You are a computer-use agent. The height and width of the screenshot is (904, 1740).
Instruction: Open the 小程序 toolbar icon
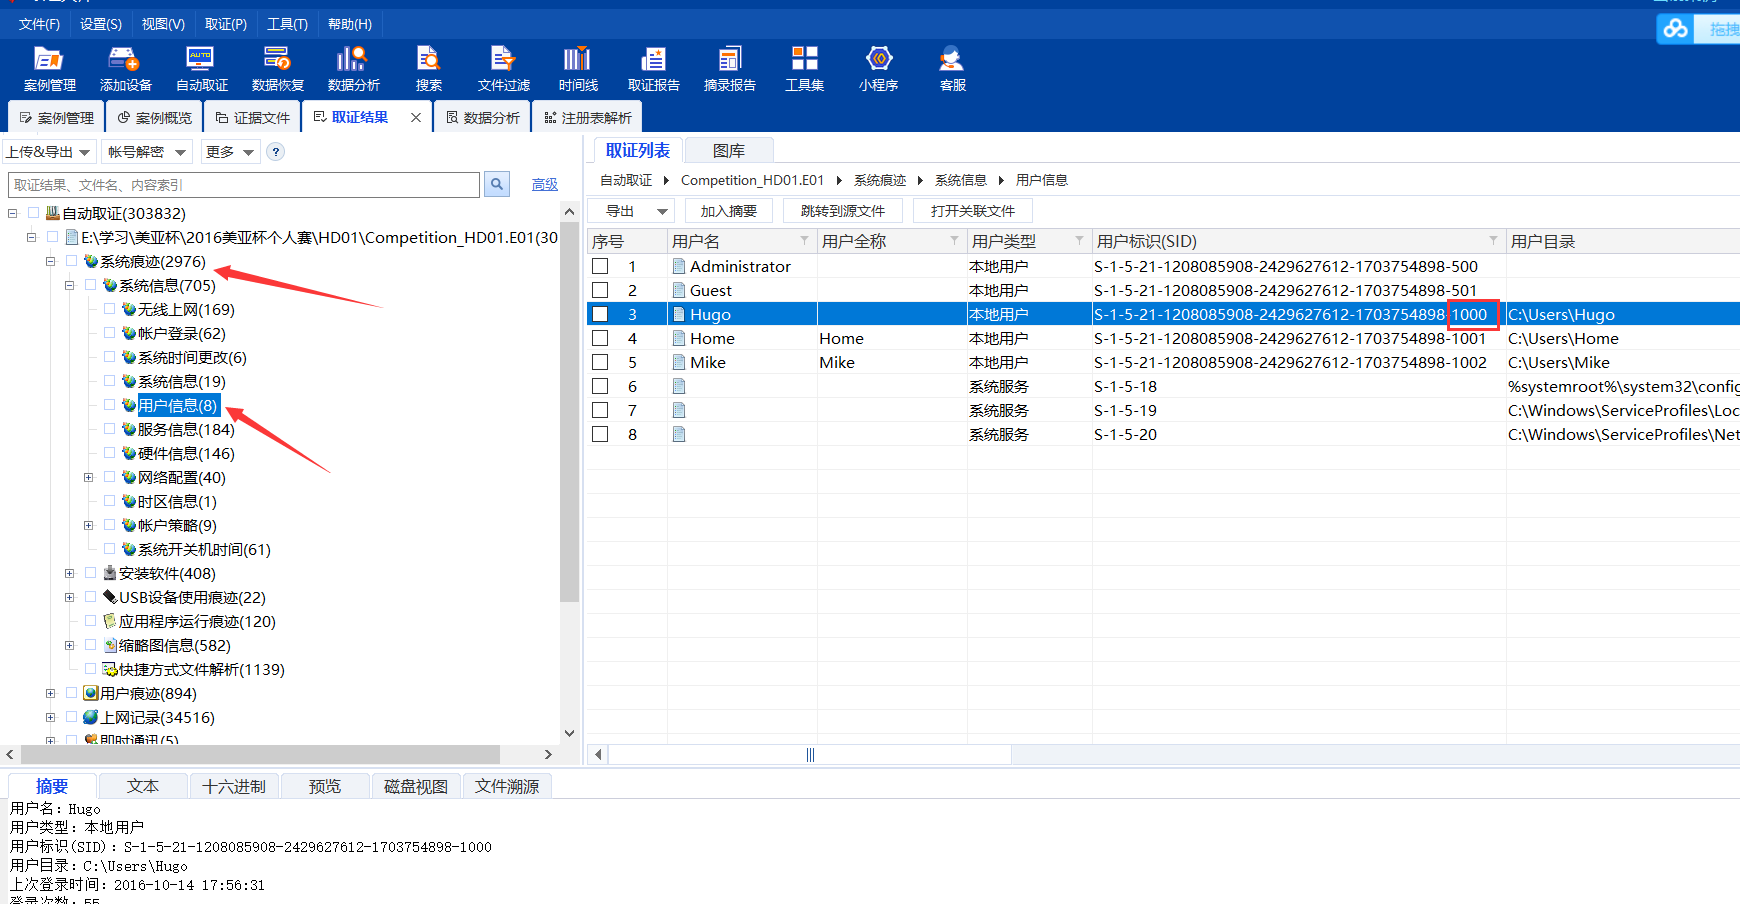878,69
